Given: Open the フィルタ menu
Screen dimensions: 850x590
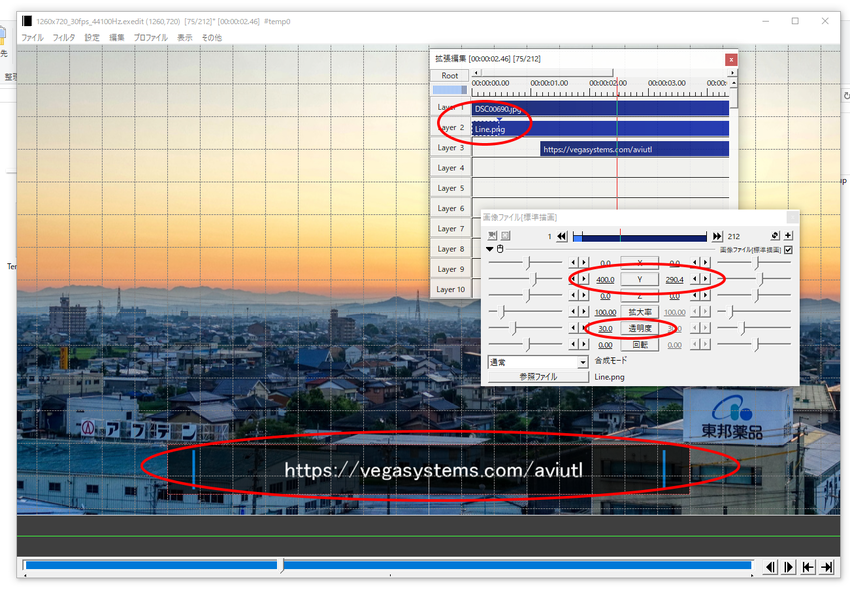Looking at the screenshot, I should pos(64,37).
